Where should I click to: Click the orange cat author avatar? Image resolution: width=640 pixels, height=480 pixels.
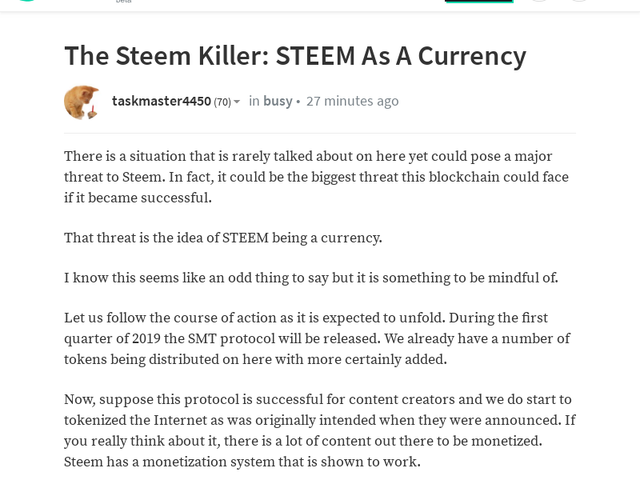(x=82, y=102)
